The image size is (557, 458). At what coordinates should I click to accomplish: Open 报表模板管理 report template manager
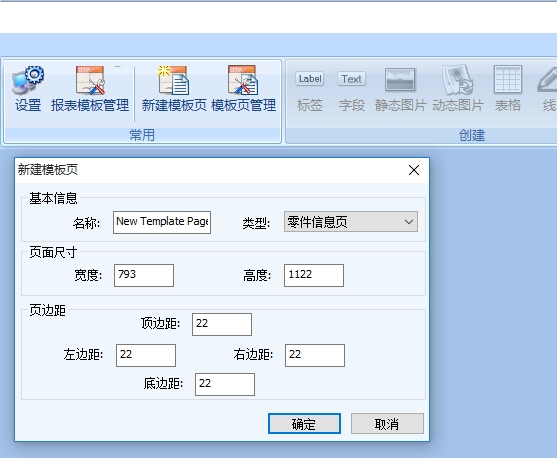coord(90,88)
